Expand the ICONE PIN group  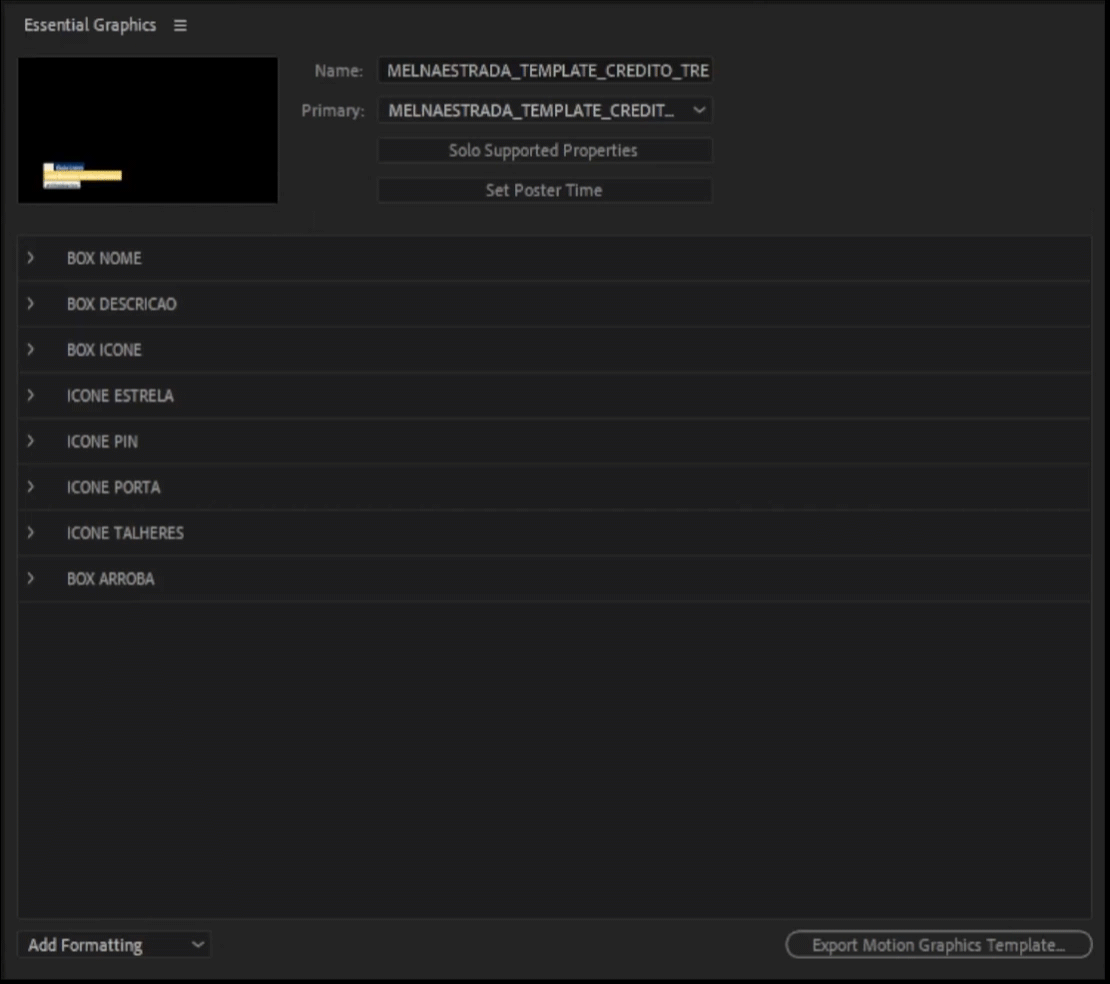(30, 441)
